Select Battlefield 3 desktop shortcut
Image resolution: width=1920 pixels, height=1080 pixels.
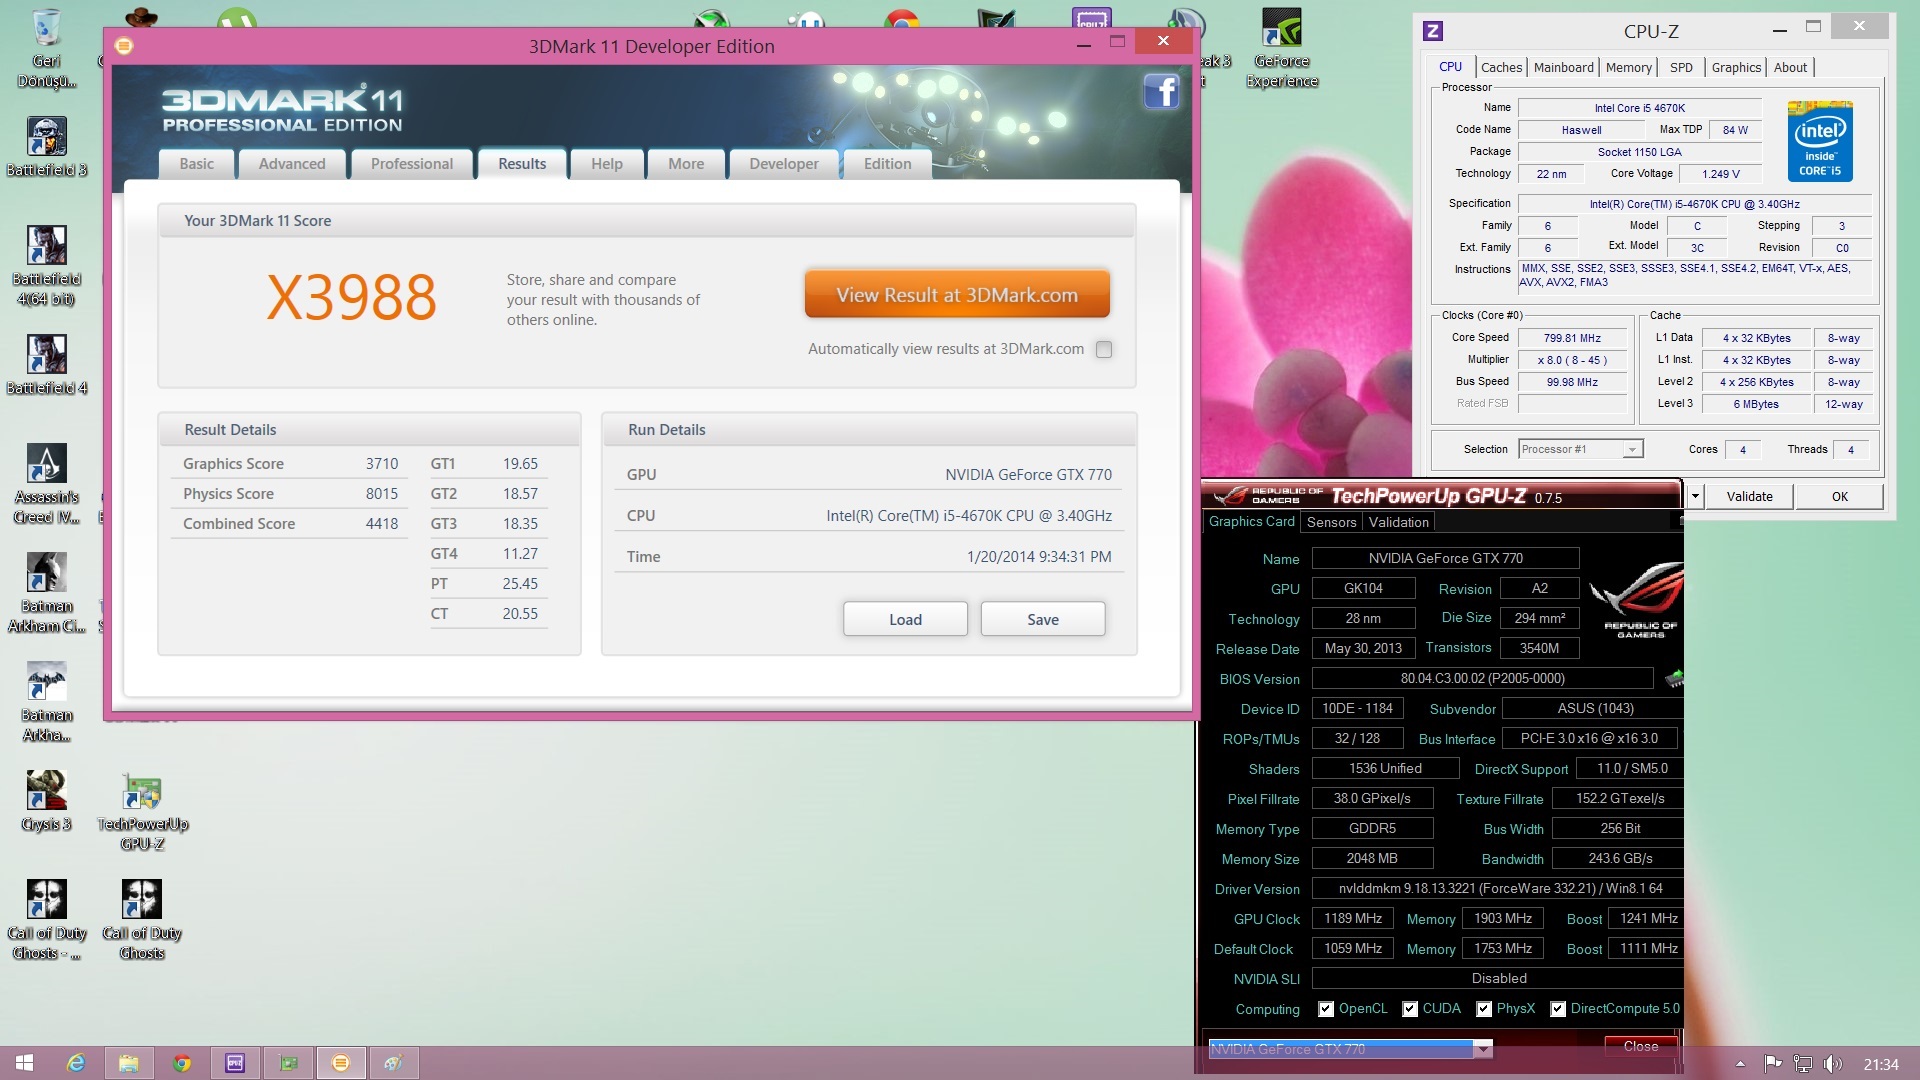pyautogui.click(x=47, y=147)
